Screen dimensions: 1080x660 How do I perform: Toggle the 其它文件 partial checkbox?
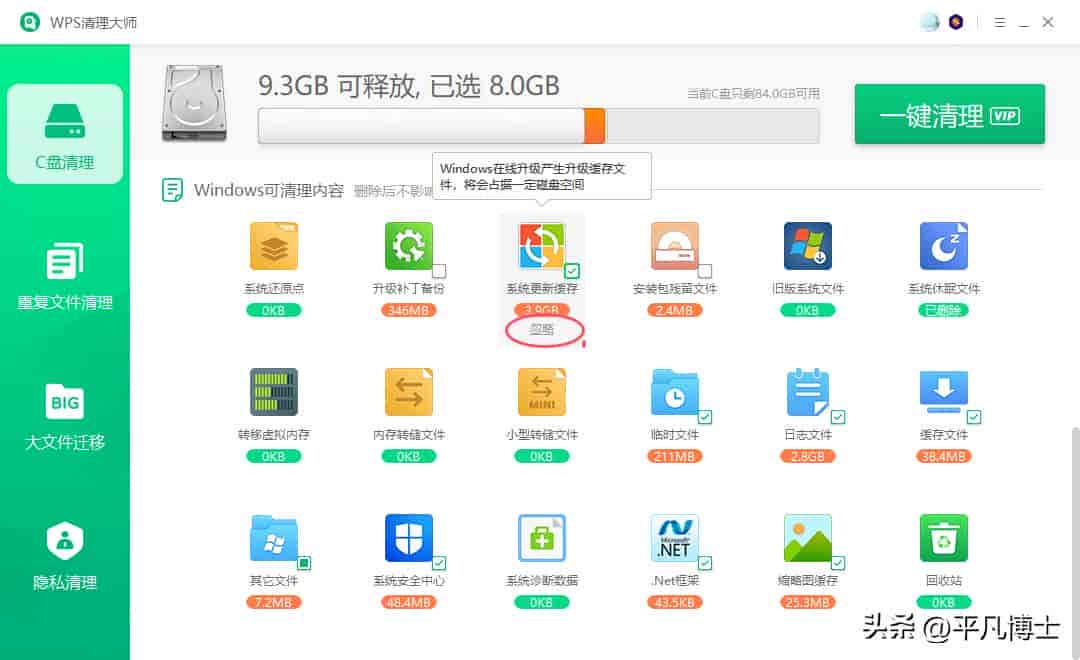point(304,563)
